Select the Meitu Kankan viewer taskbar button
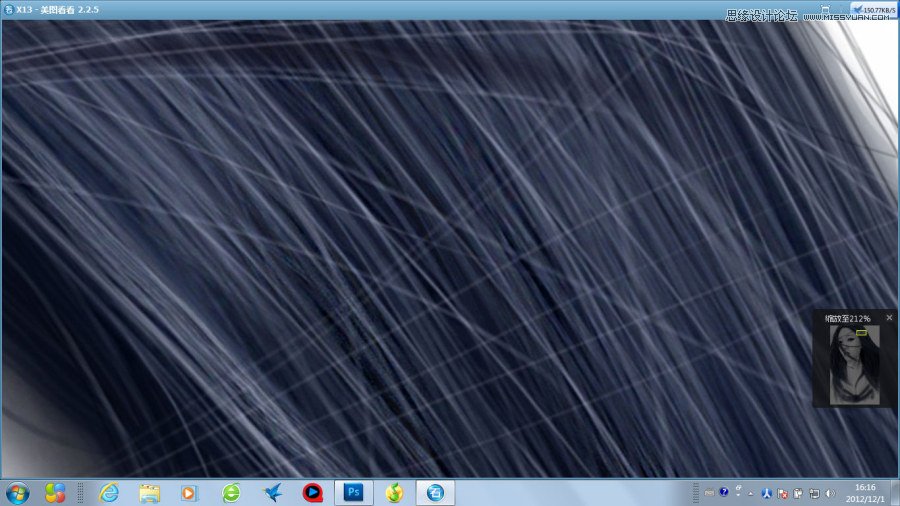The width and height of the screenshot is (900, 506). coord(435,493)
